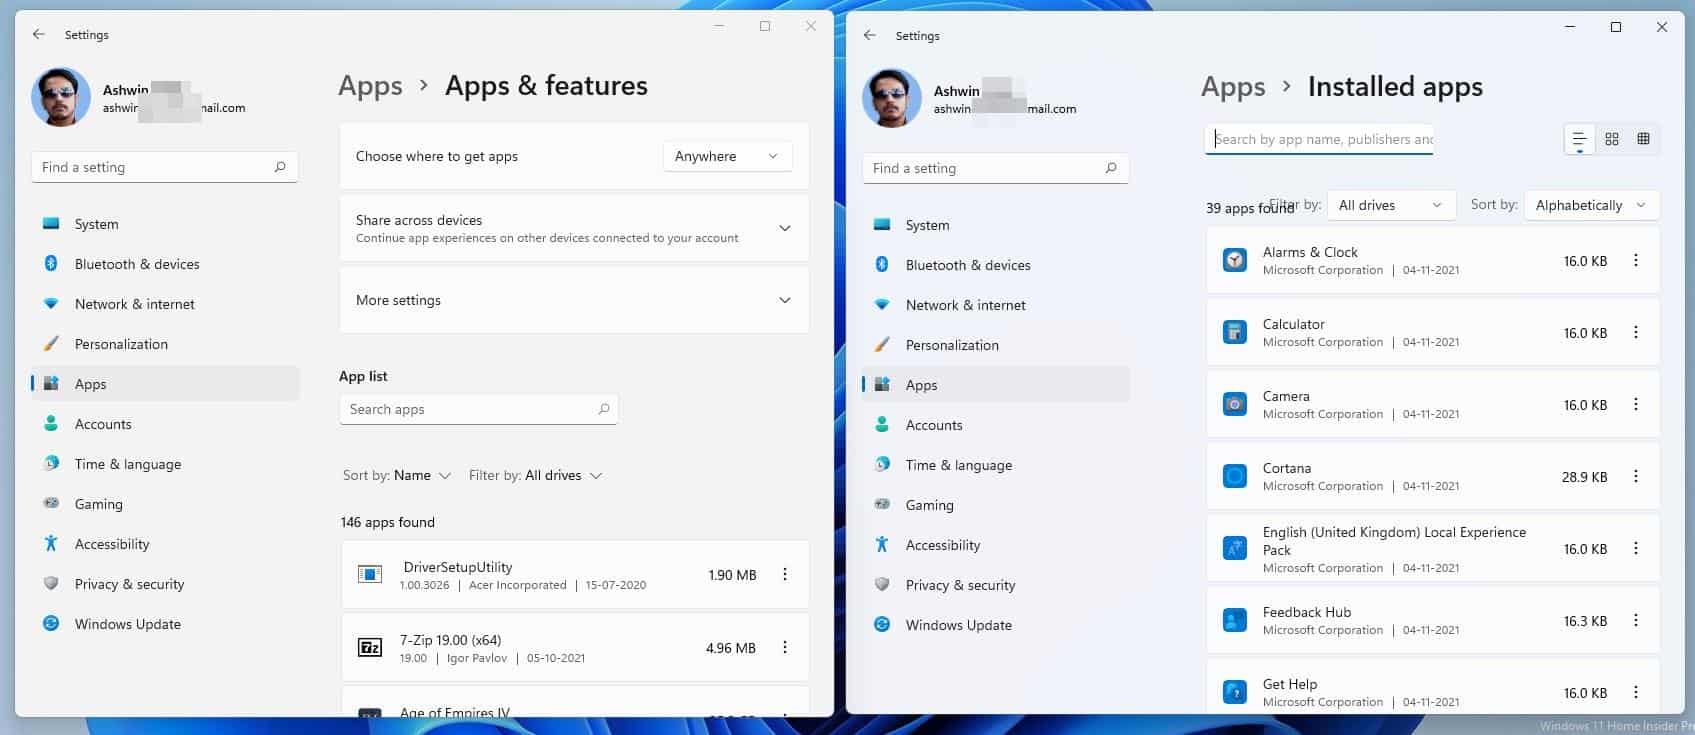
Task: Focus the Search by app name field
Action: click(x=1320, y=139)
